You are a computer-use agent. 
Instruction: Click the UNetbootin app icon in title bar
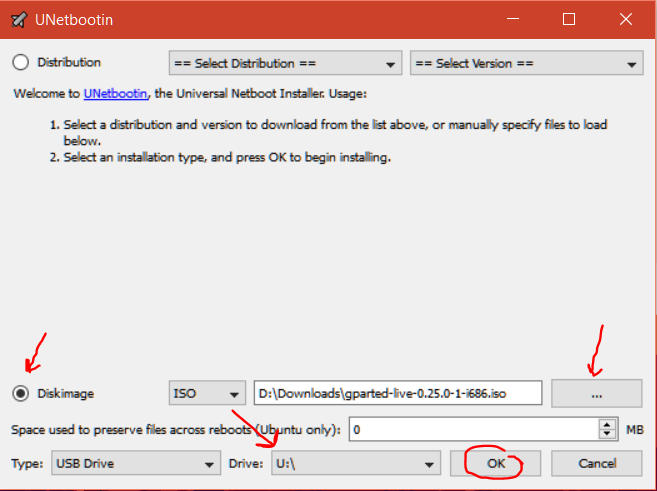pos(19,20)
